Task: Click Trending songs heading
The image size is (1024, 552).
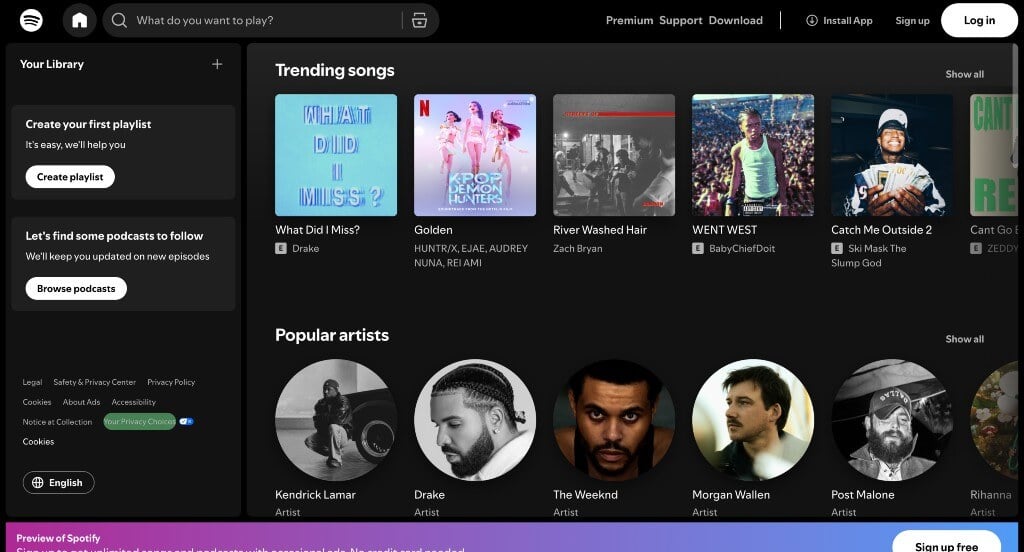Action: coord(334,70)
